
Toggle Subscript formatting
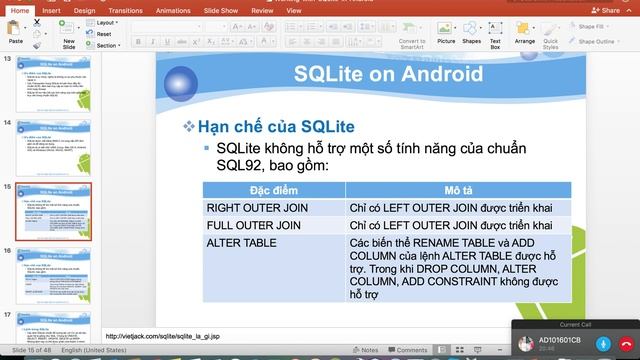tap(211, 42)
